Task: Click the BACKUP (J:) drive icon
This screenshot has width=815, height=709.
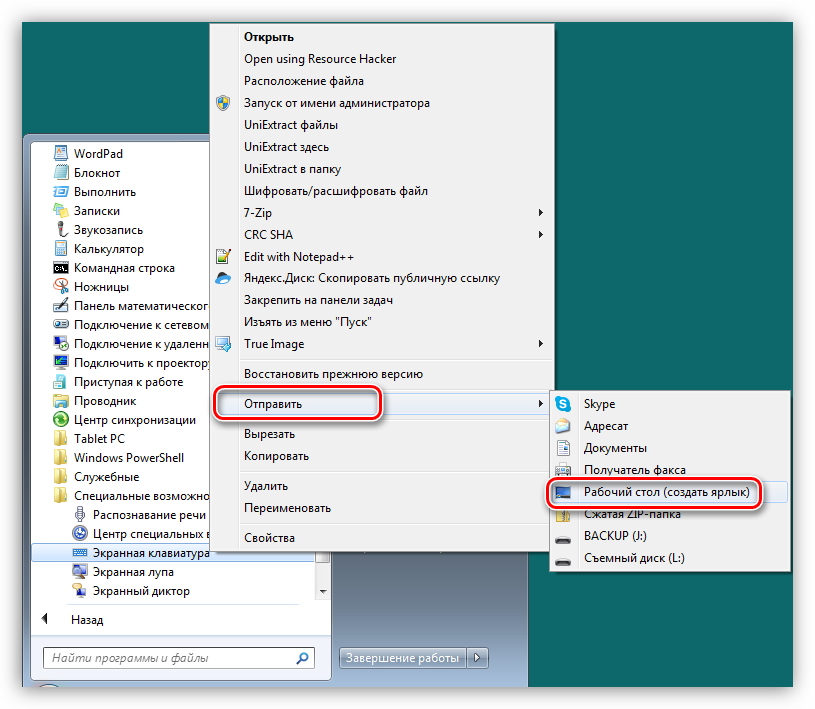Action: 563,540
